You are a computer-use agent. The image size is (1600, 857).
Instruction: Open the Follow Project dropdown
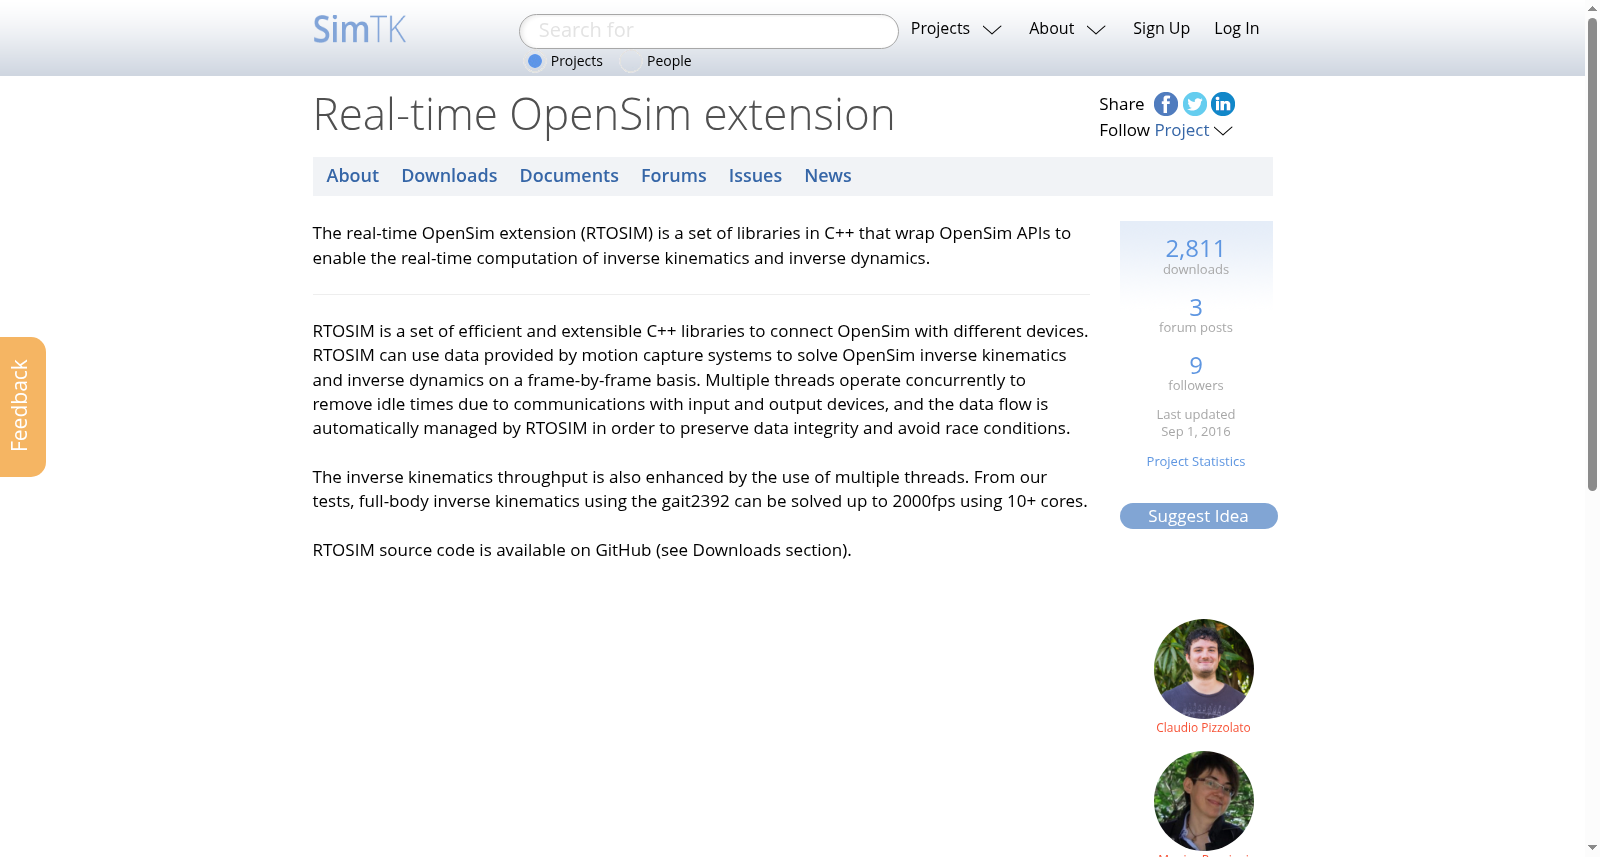[1194, 130]
